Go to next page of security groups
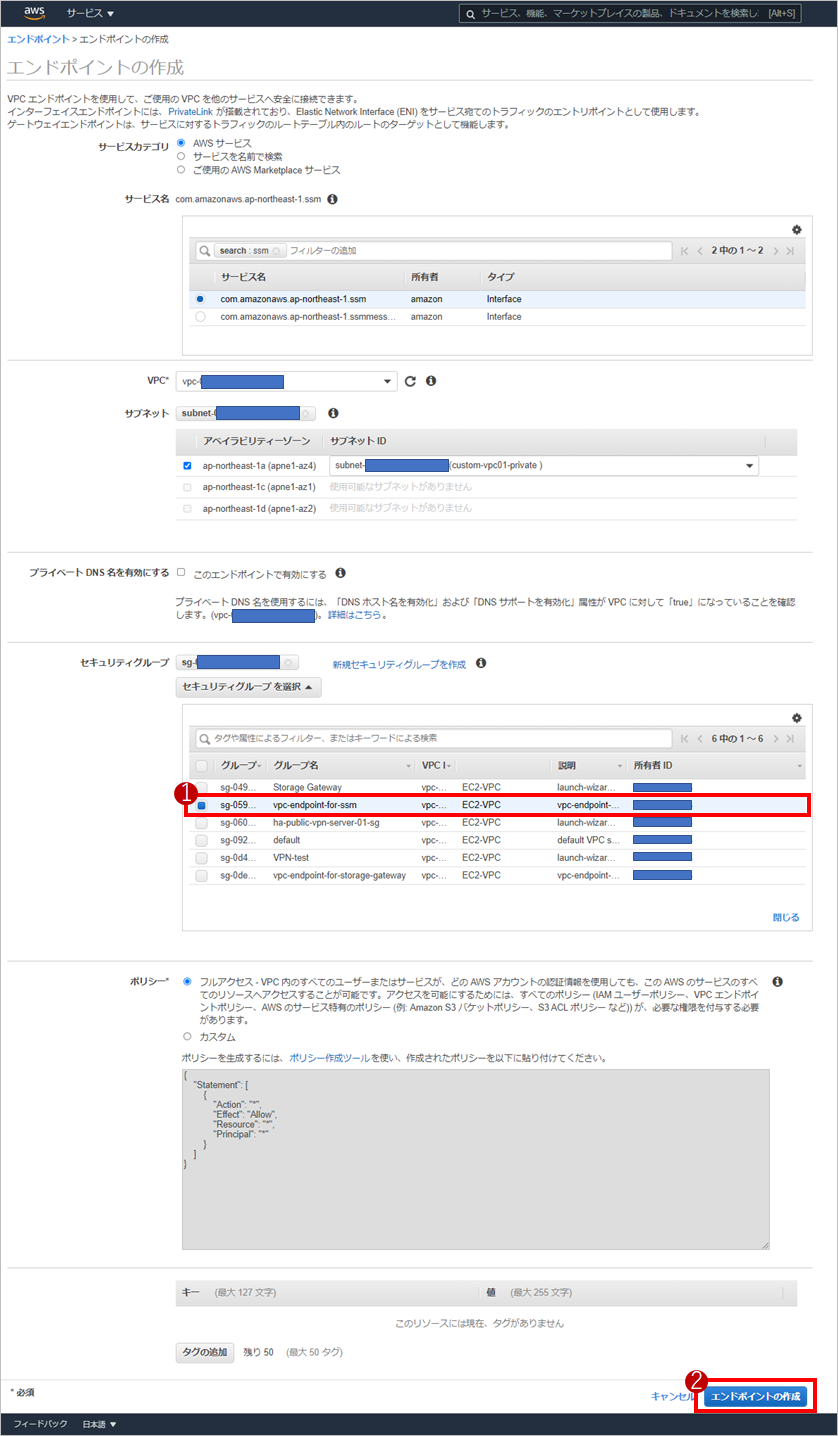 coord(775,739)
